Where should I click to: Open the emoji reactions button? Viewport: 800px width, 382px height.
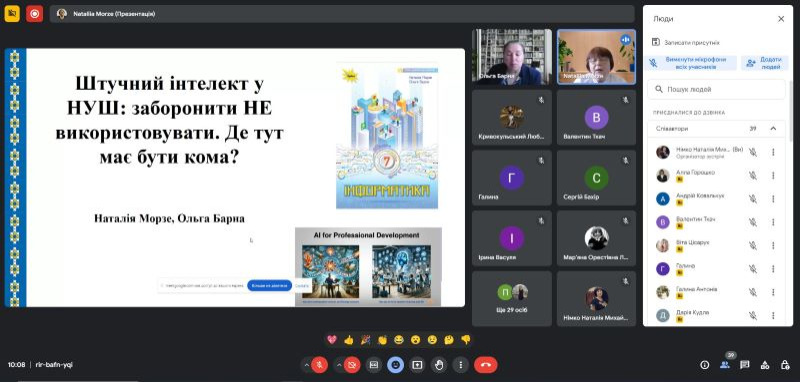tap(396, 365)
